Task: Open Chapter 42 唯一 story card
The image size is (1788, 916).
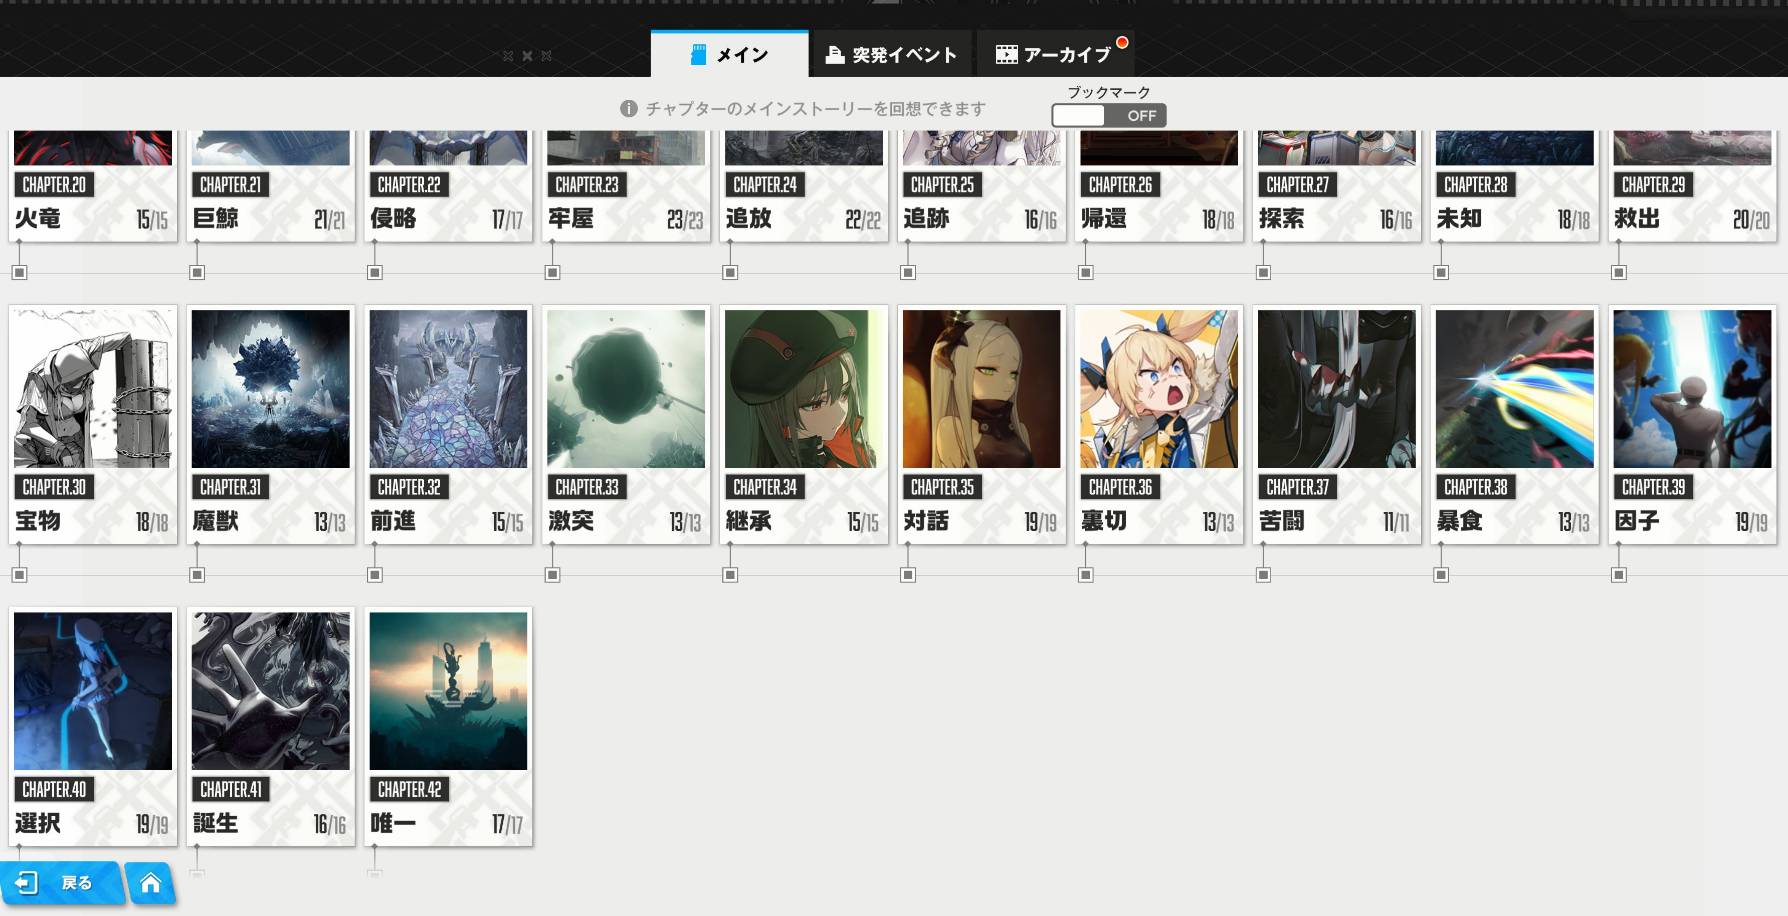Action: tap(449, 727)
